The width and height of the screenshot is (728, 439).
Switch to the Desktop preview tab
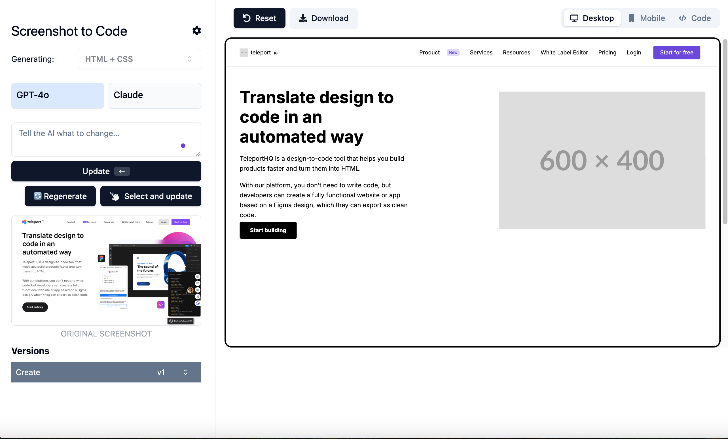point(592,18)
